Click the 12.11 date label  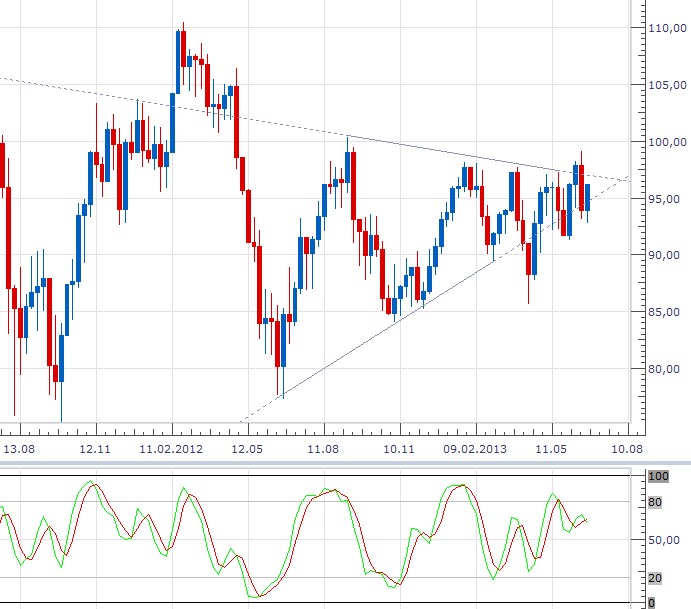pyautogui.click(x=95, y=449)
